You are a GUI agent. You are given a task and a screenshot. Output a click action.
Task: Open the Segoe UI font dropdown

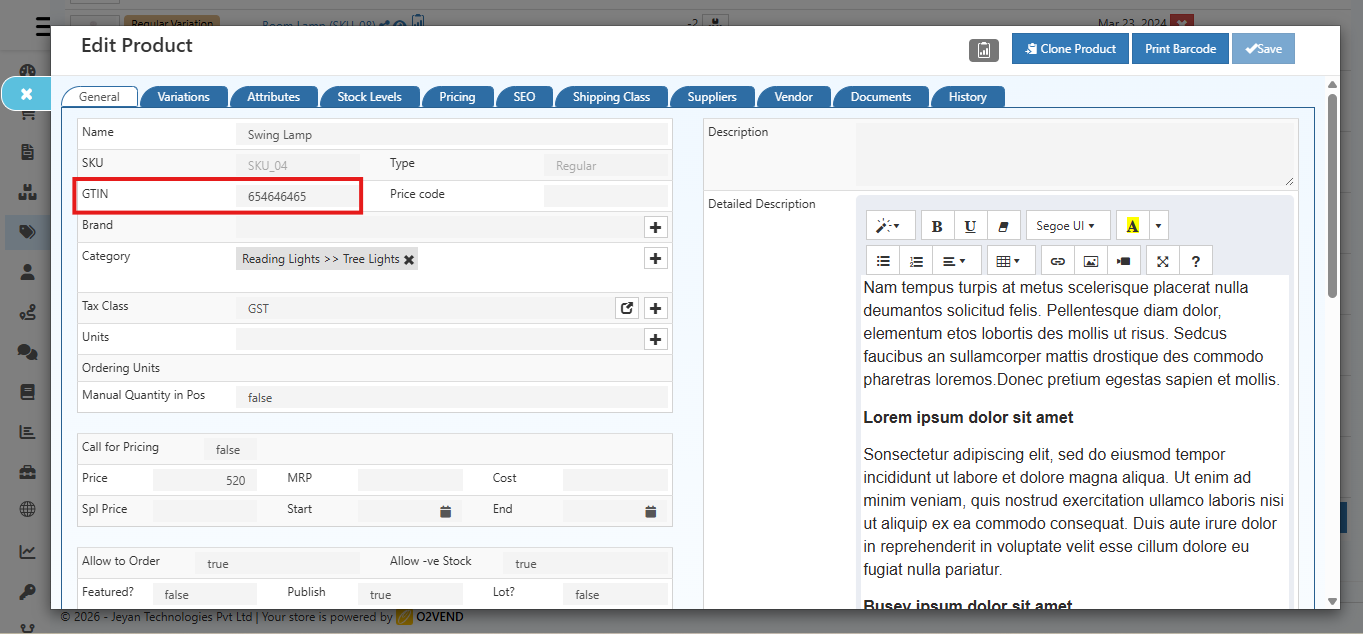[x=1066, y=226]
